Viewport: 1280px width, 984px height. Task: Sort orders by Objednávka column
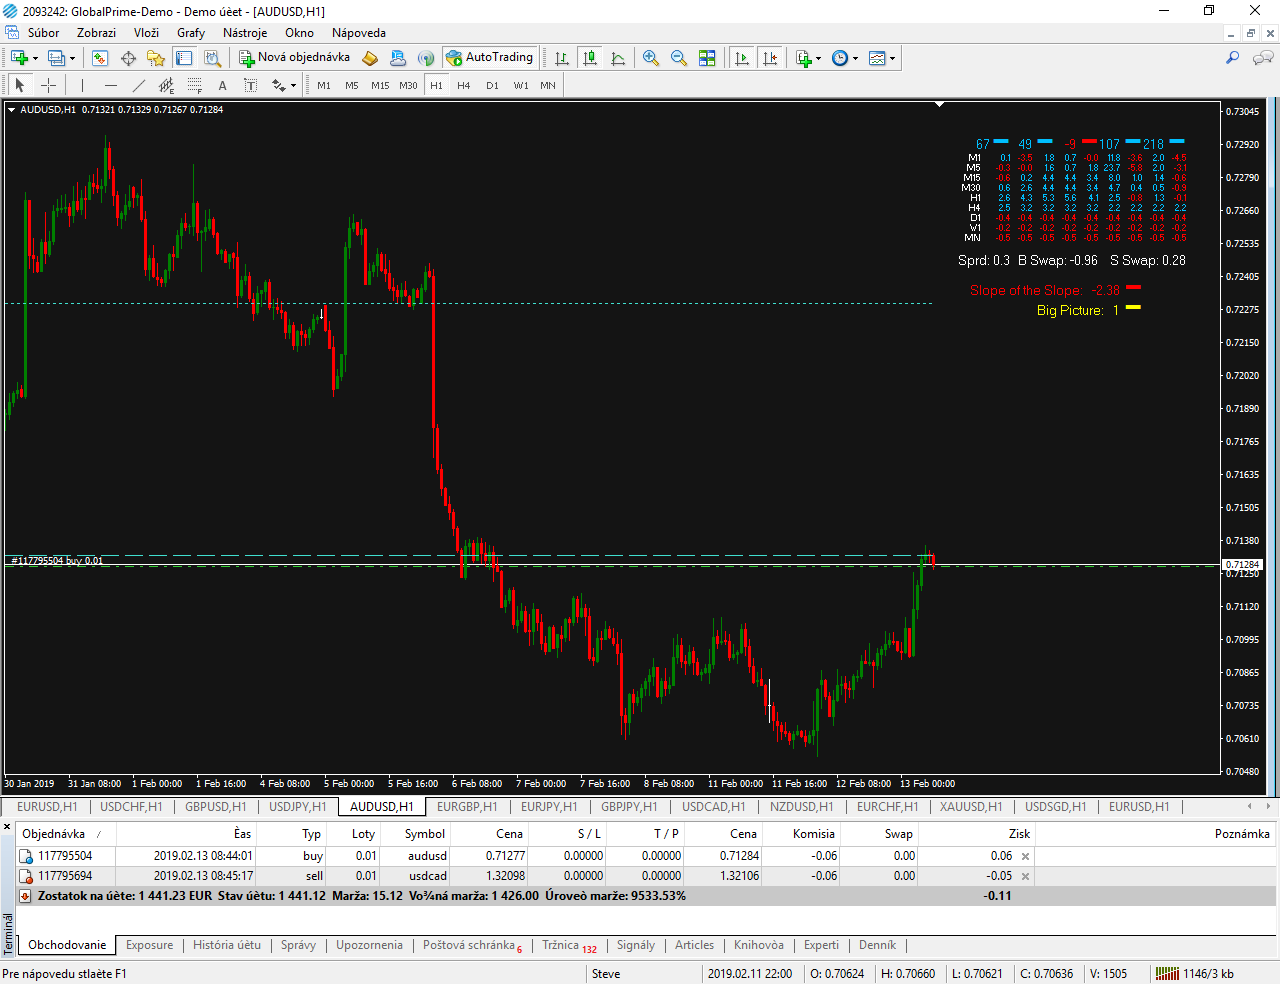(x=66, y=834)
